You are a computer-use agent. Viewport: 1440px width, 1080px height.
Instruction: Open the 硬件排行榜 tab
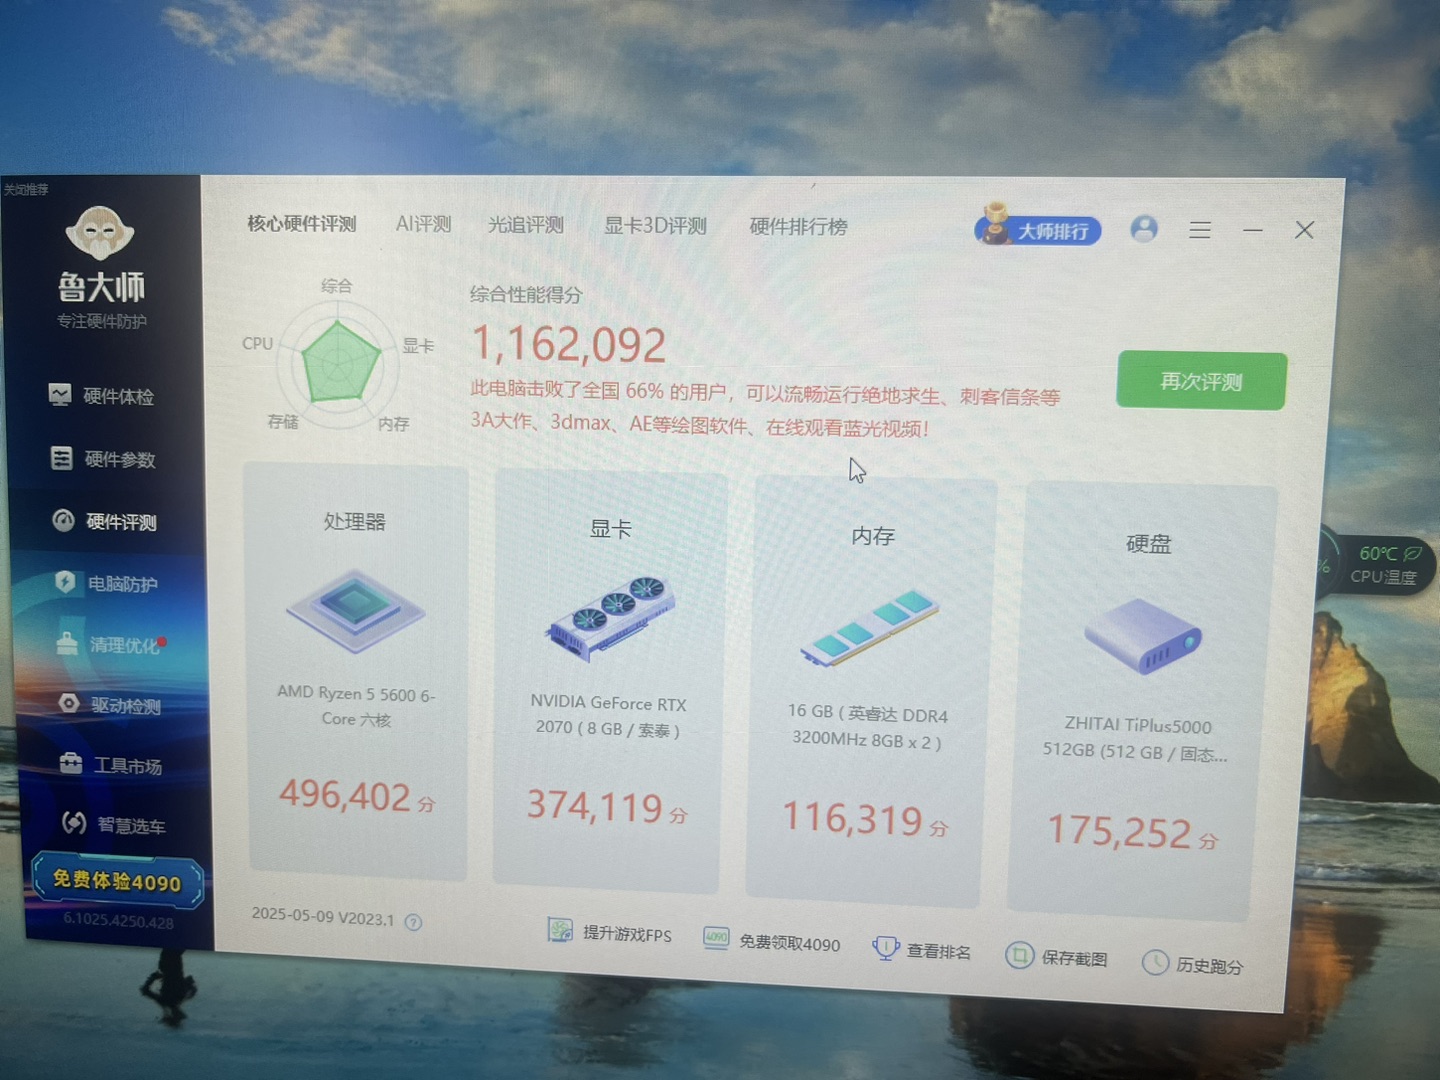pos(798,227)
